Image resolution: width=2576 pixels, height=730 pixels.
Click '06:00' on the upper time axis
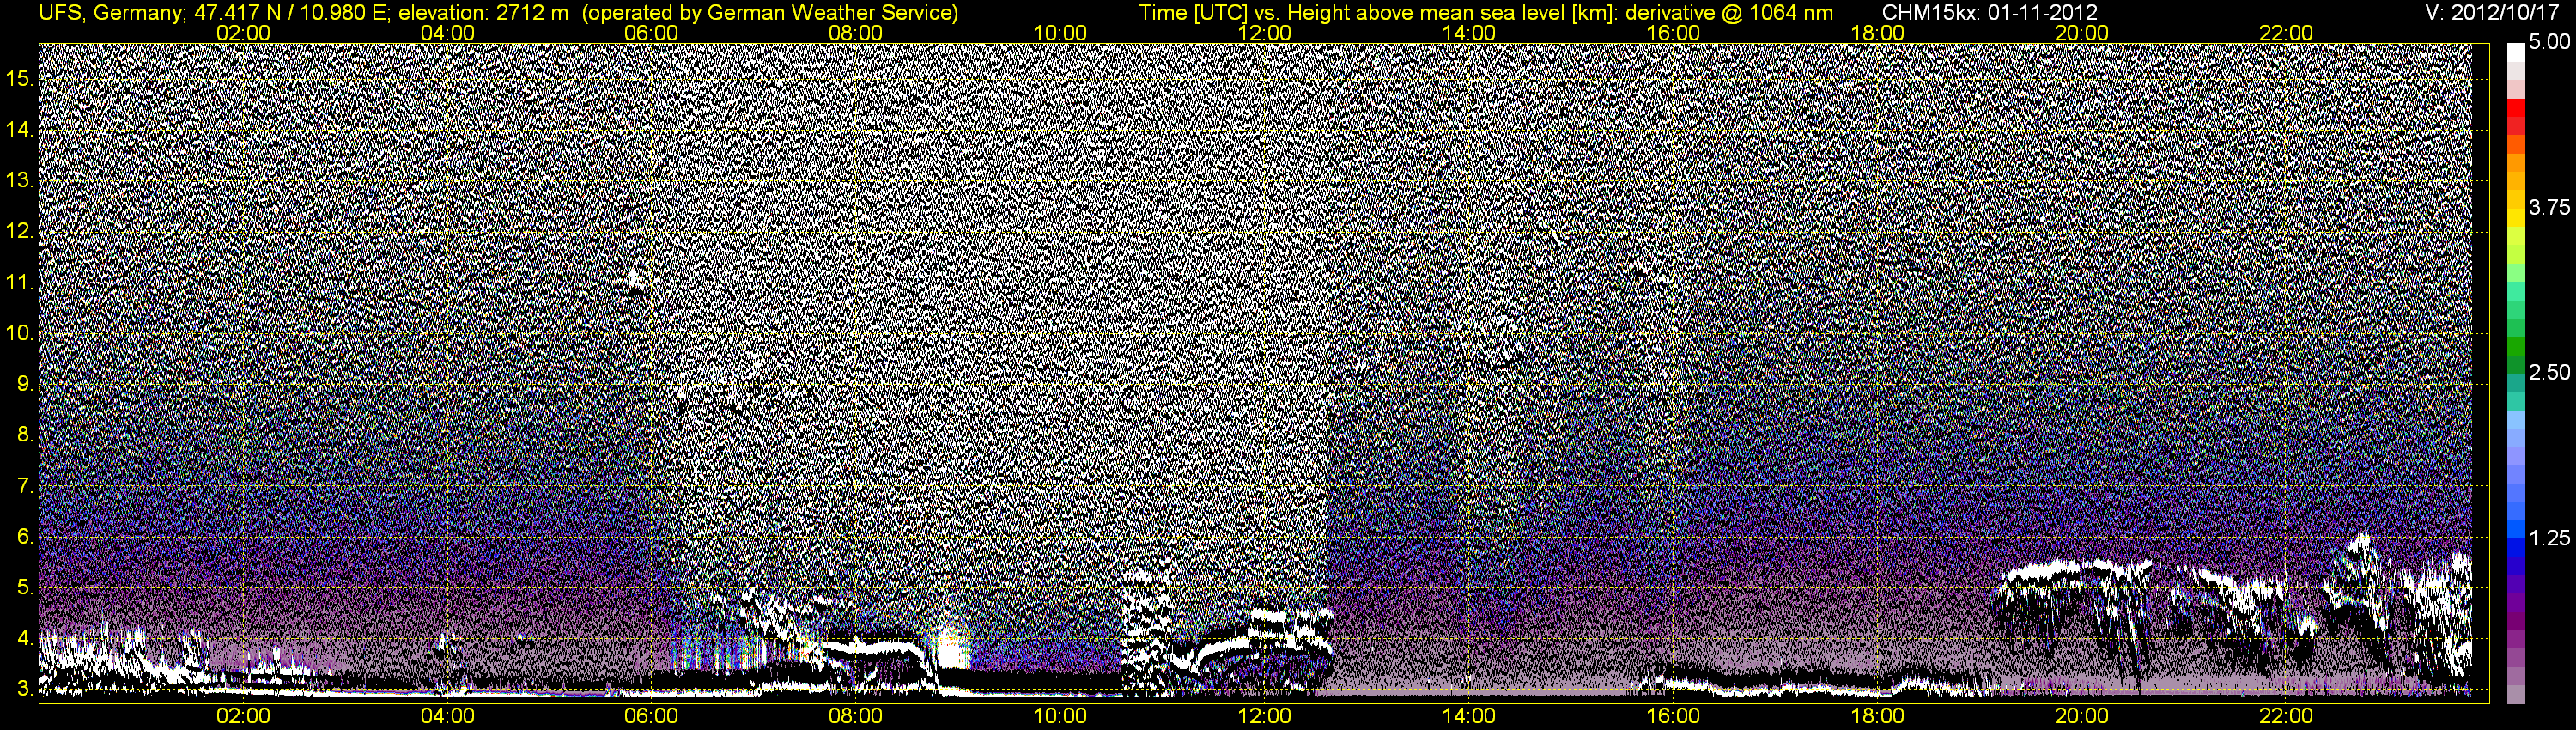[651, 33]
